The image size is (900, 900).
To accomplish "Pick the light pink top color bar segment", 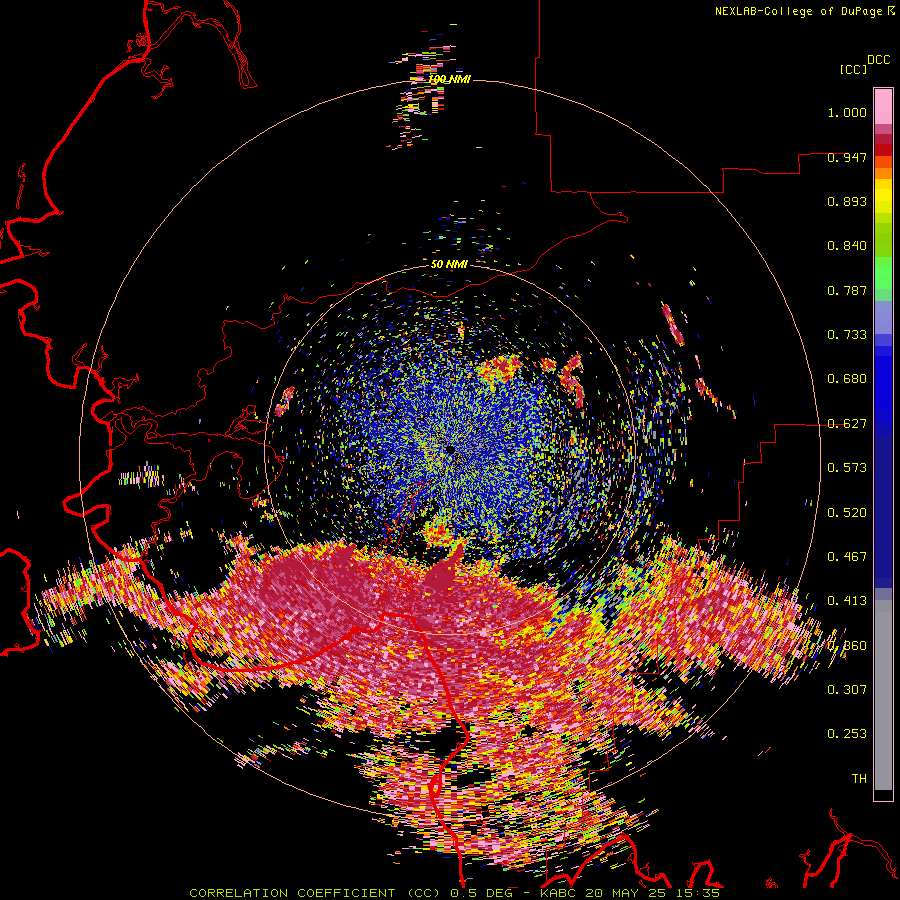I will pyautogui.click(x=883, y=106).
